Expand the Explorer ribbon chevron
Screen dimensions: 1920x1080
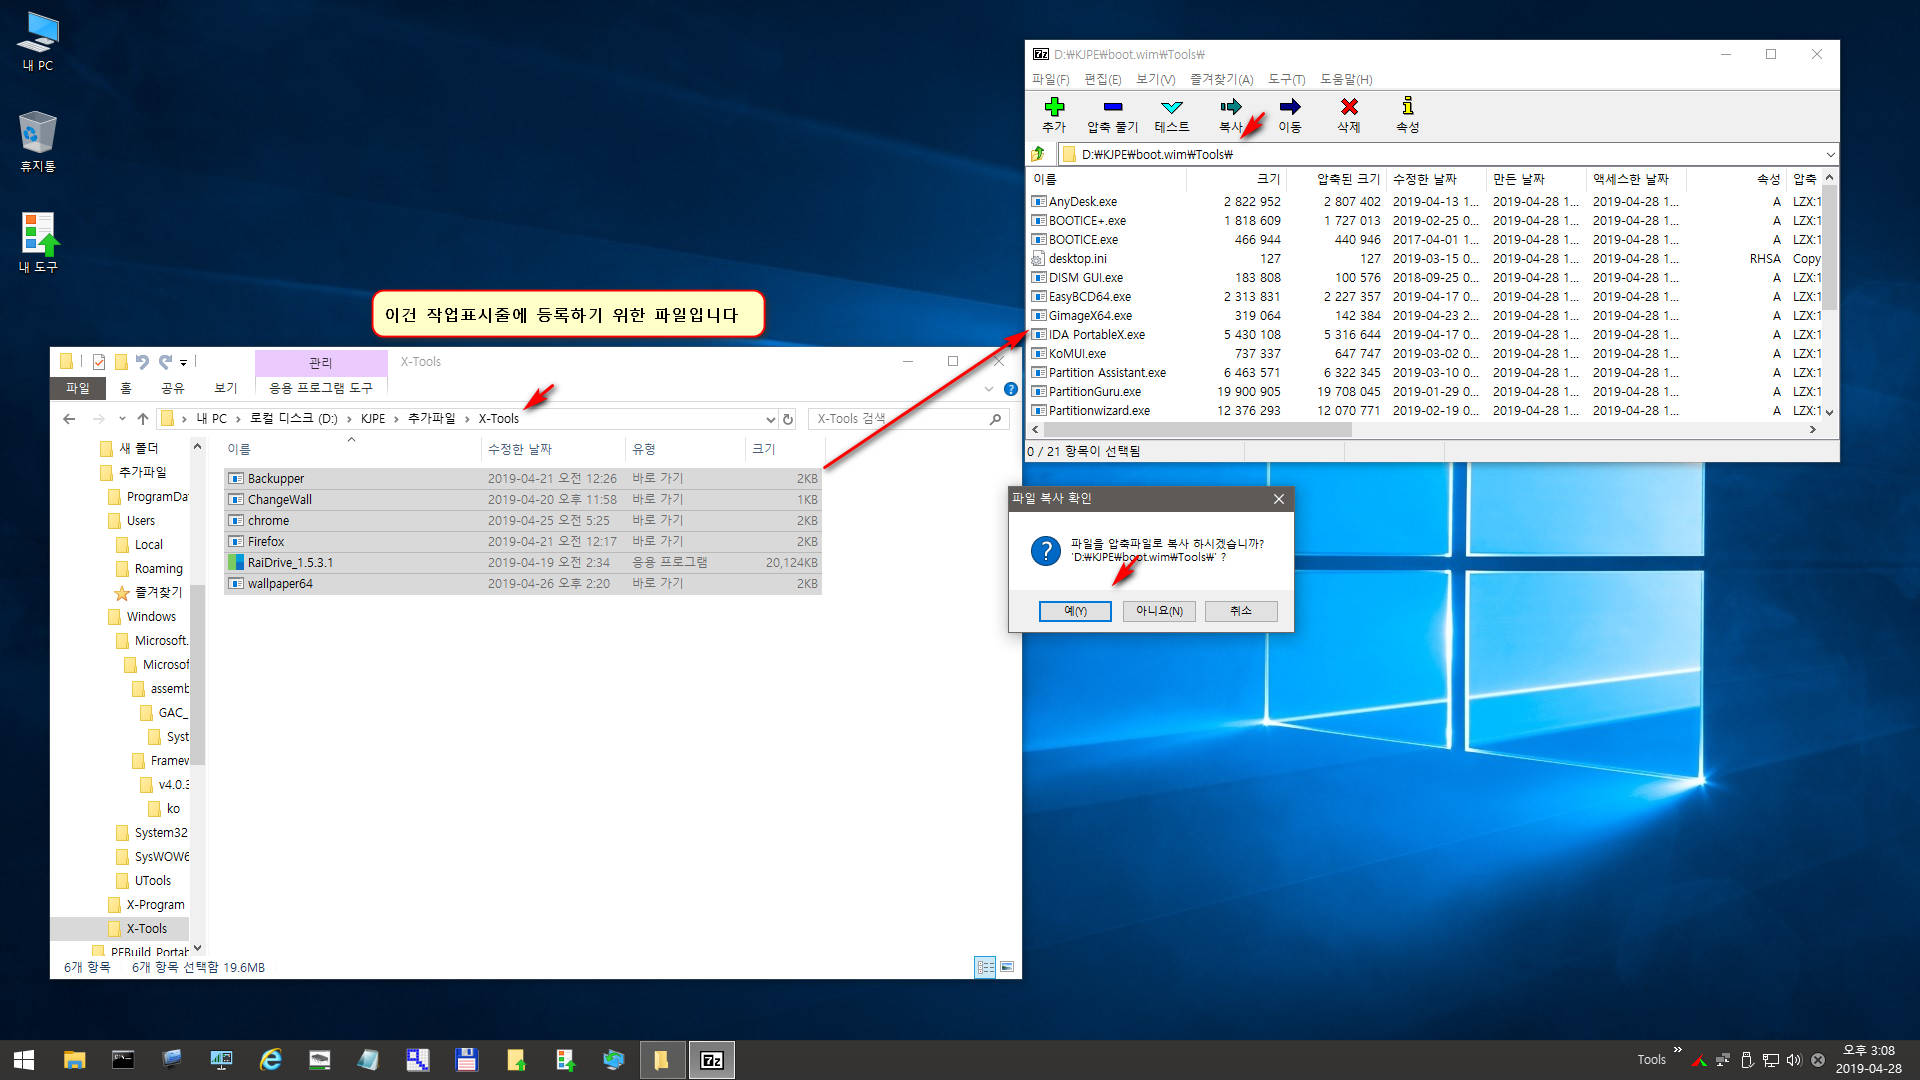(x=989, y=389)
